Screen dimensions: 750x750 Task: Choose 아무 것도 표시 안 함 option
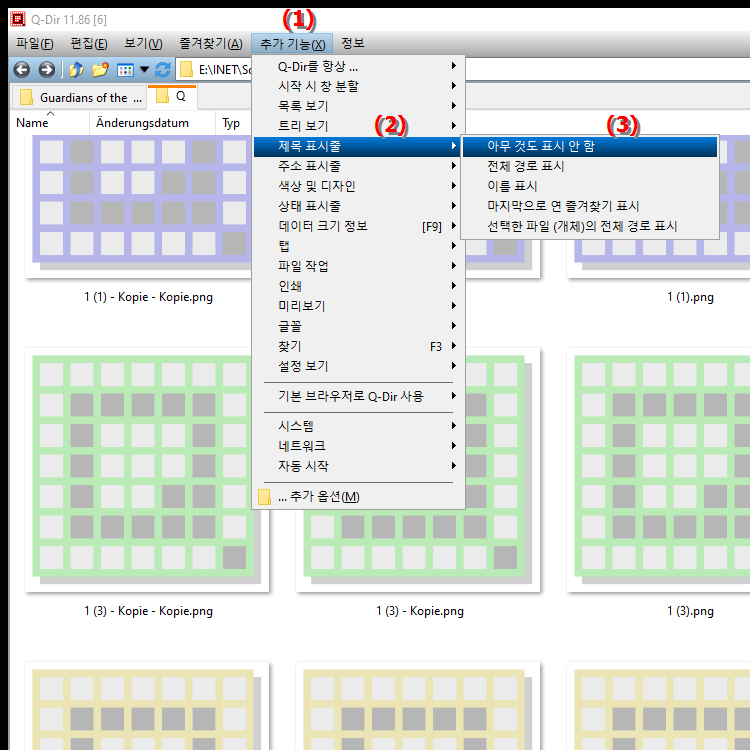590,146
